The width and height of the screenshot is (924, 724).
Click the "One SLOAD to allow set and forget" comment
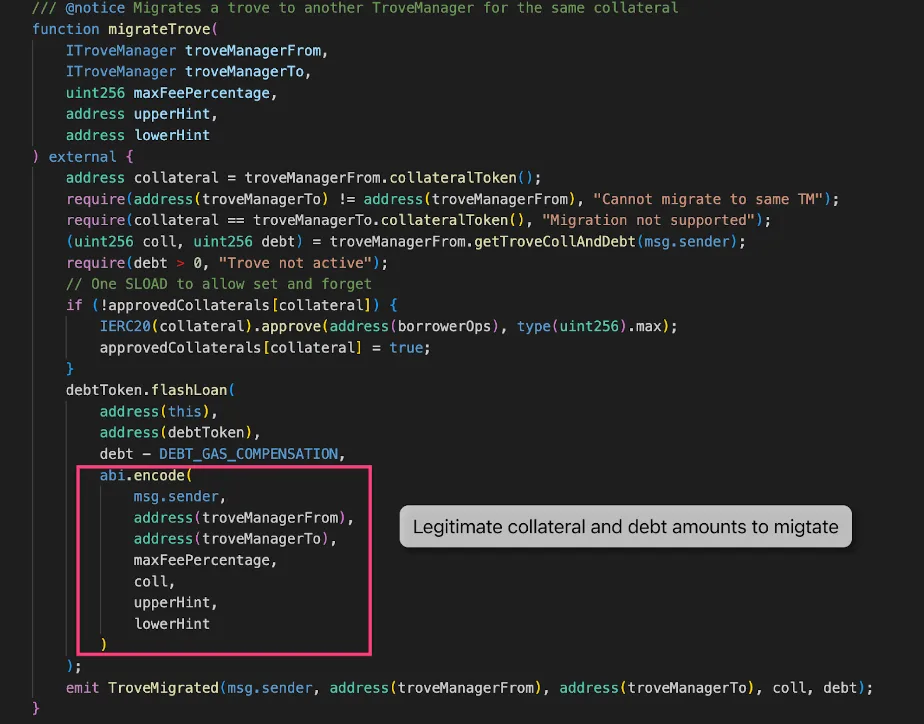219,284
